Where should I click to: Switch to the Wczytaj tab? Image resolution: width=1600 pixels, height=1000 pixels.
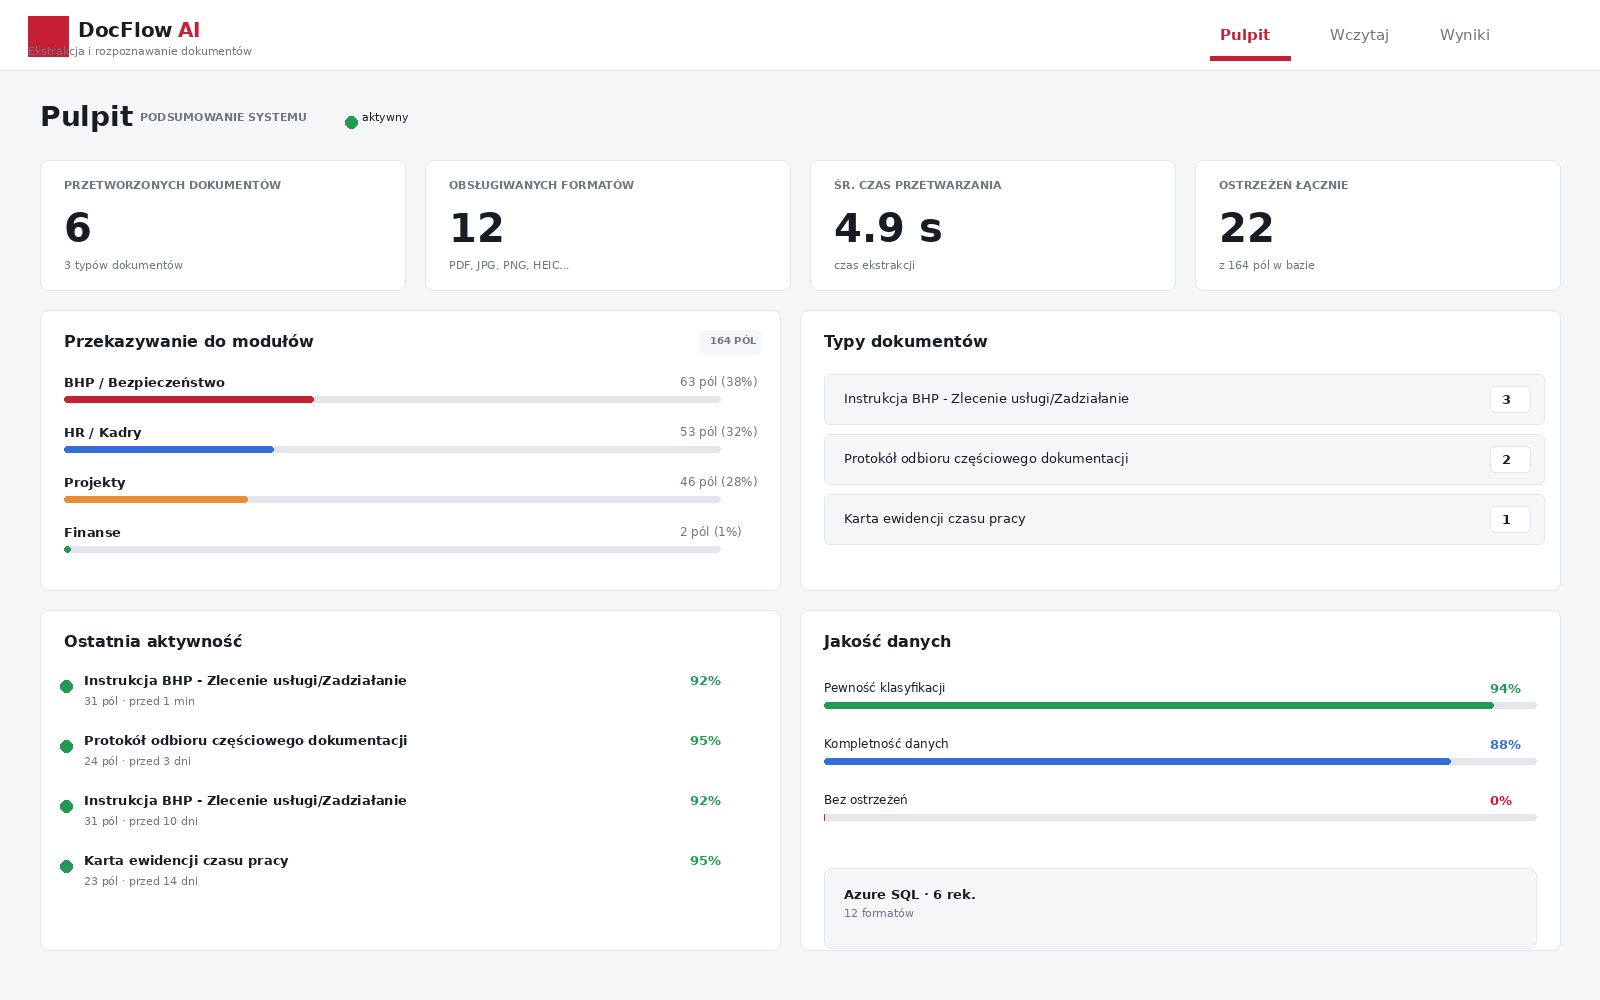click(1359, 35)
